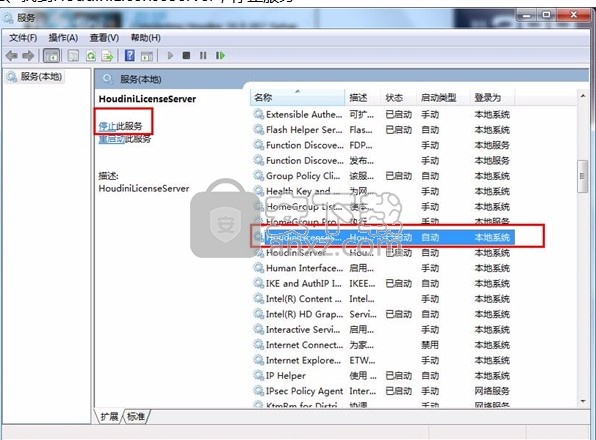This screenshot has height=440, width=596.
Task: Switch to the 扩展 tab
Action: coord(109,416)
